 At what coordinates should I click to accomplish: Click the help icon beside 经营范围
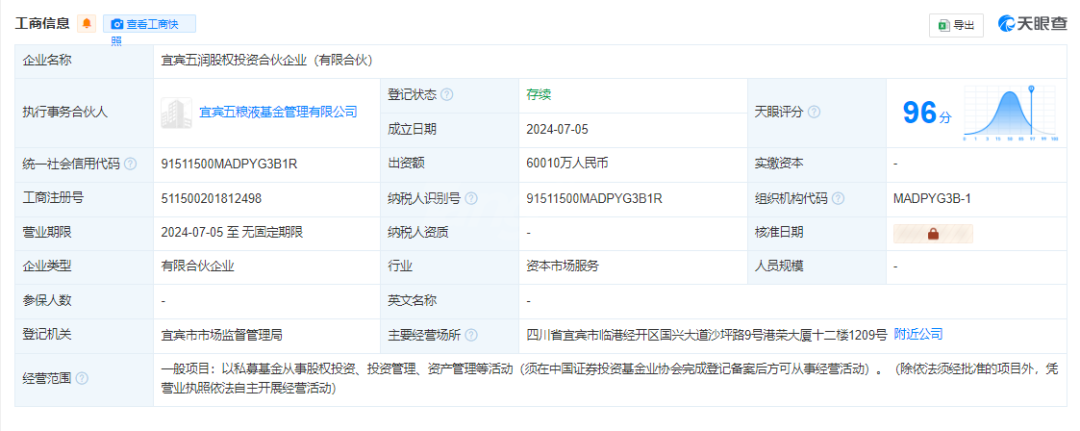(82, 379)
